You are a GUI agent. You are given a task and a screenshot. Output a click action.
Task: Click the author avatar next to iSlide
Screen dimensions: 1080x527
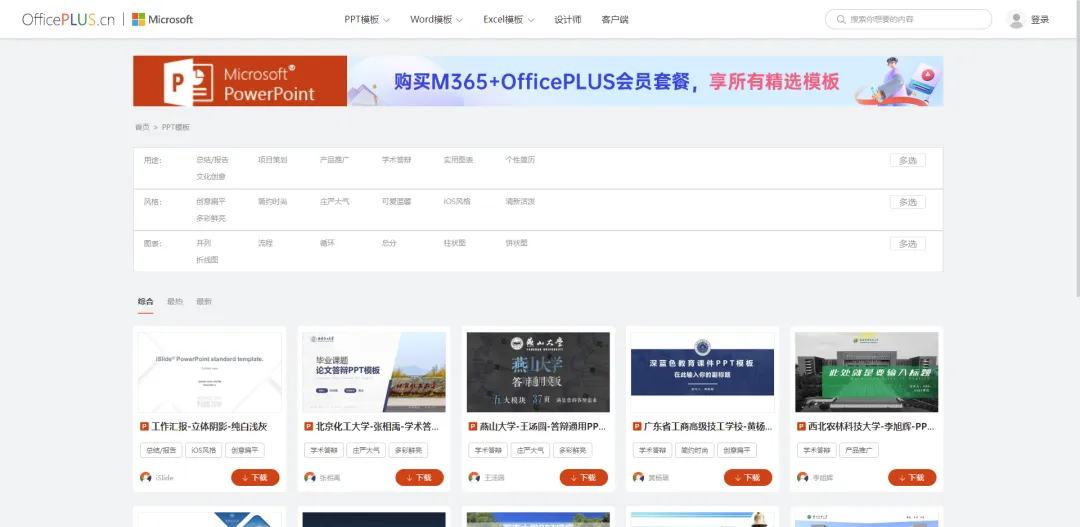[145, 477]
